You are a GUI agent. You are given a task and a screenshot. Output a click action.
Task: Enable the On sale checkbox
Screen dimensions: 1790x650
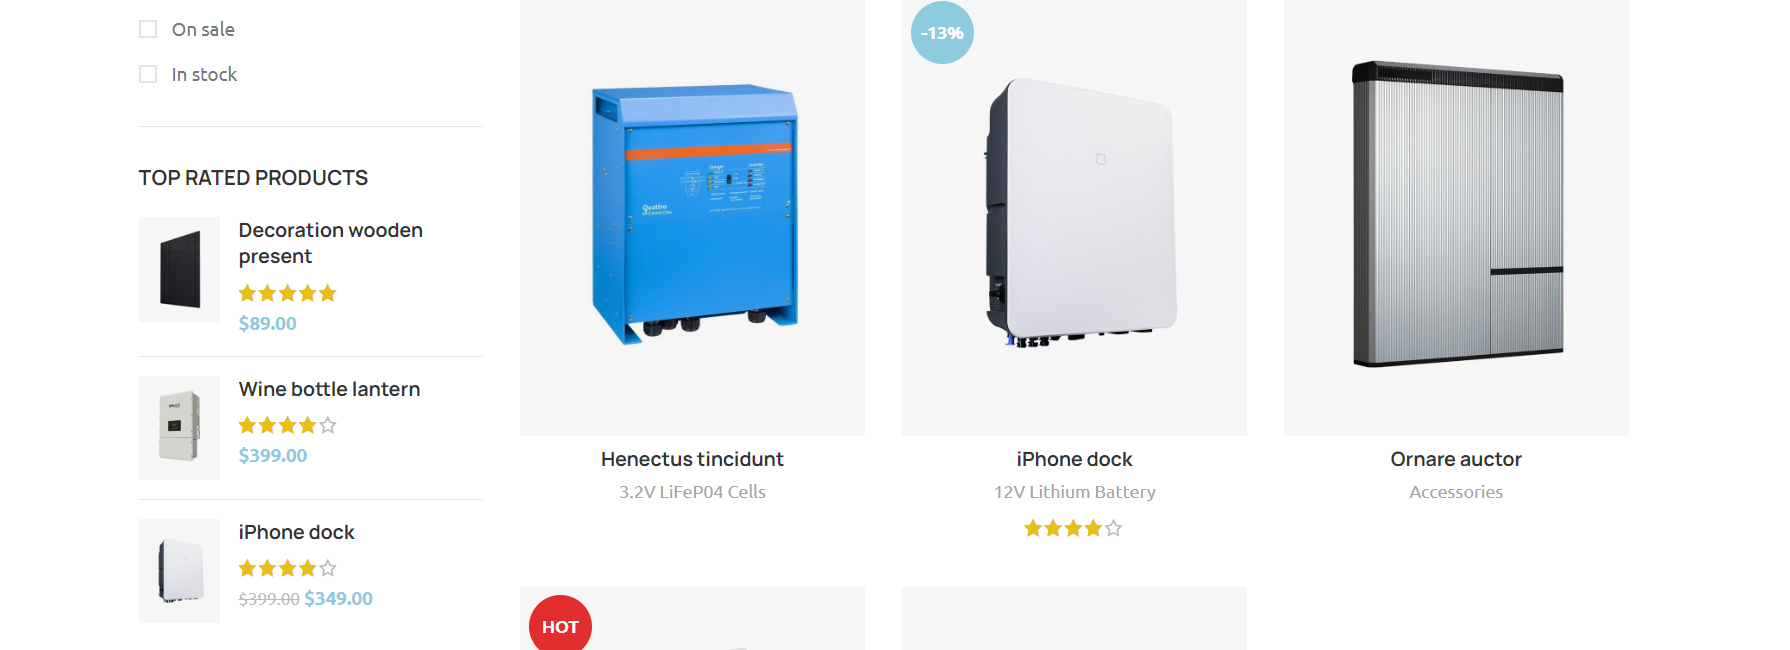tap(148, 29)
